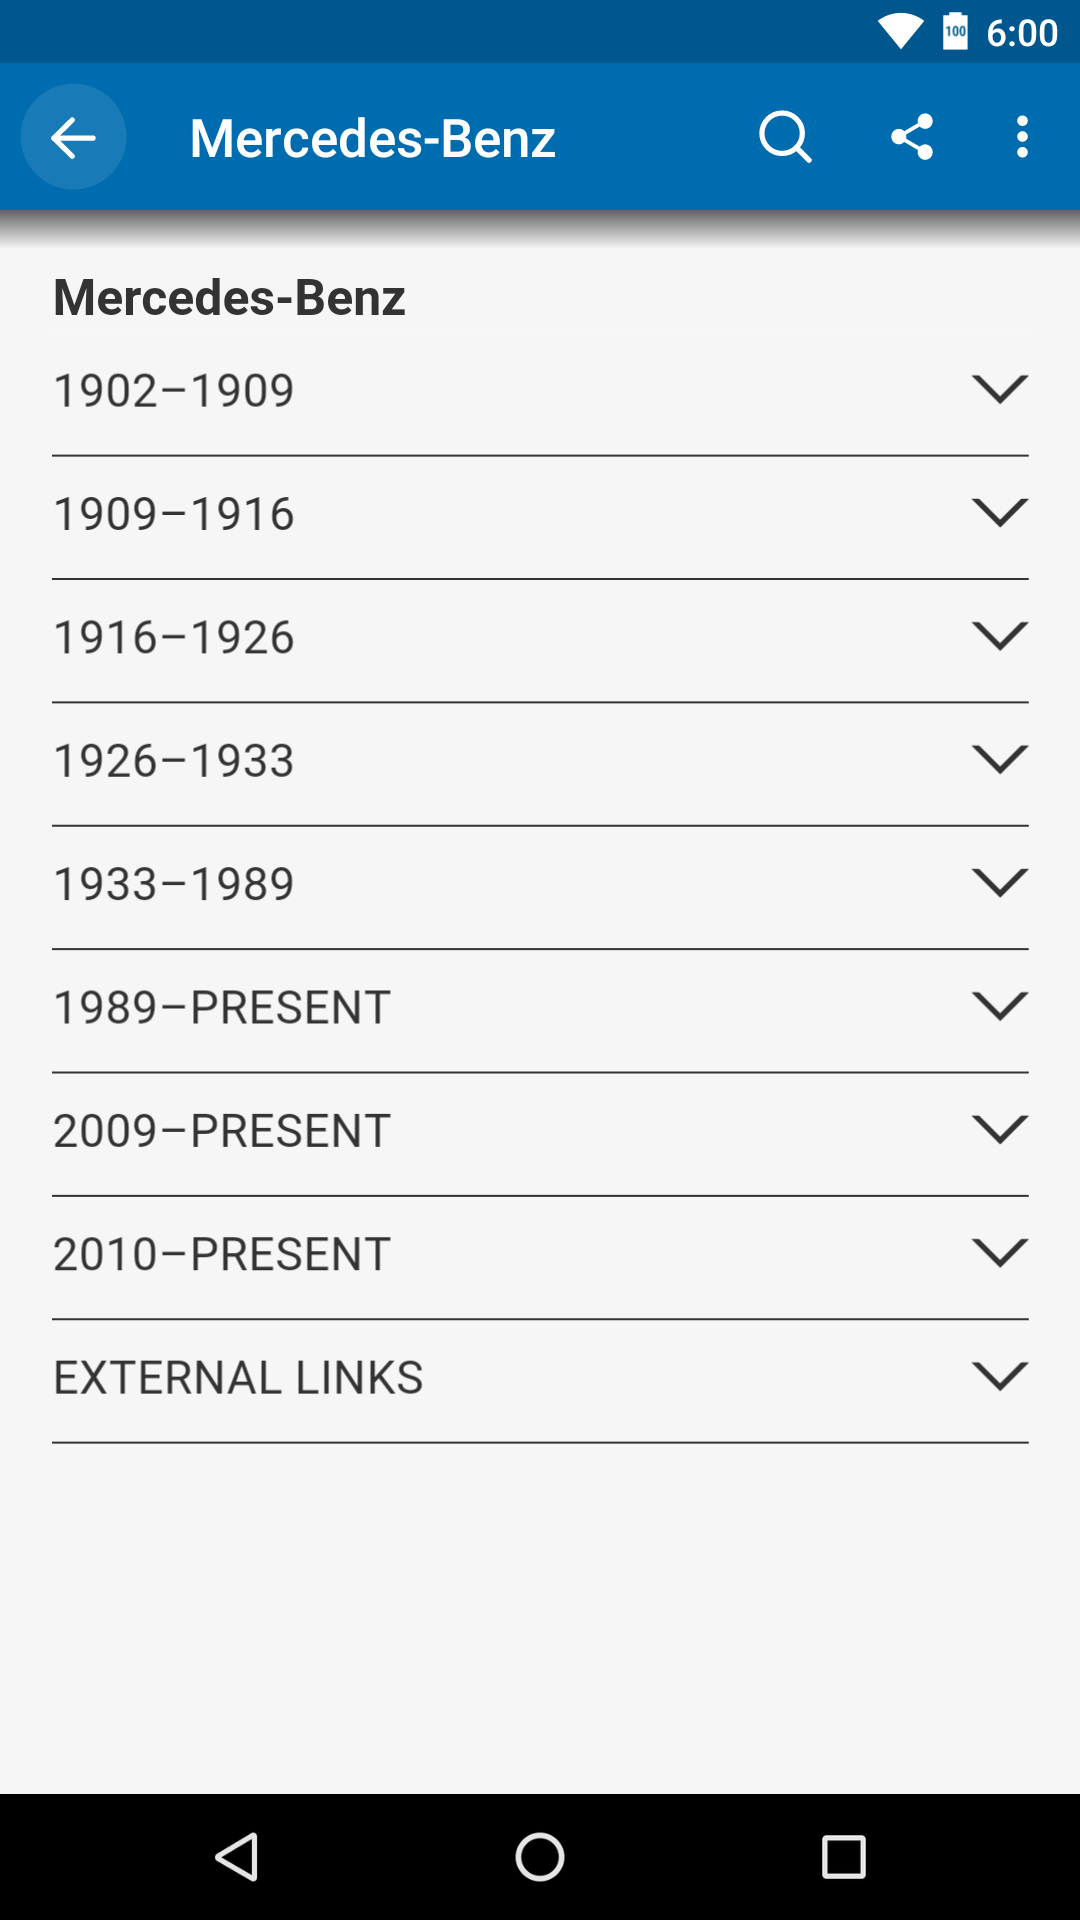Tap the Wi-Fi status icon
Image resolution: width=1080 pixels, height=1920 pixels.
pos(900,32)
